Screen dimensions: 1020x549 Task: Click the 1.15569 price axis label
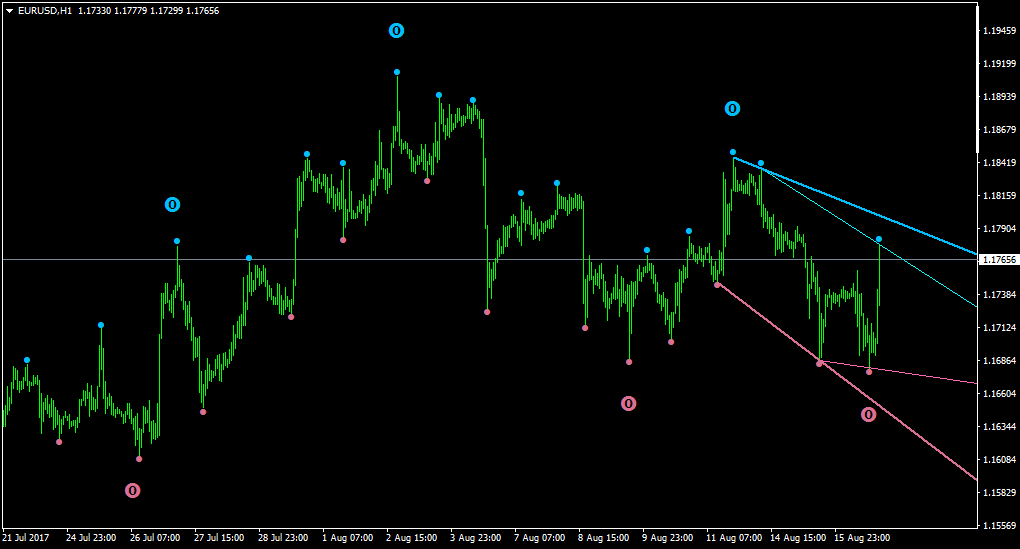click(x=999, y=526)
